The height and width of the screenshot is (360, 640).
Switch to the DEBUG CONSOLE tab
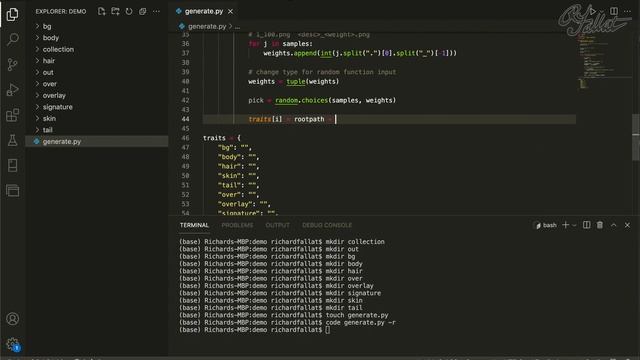click(x=327, y=225)
